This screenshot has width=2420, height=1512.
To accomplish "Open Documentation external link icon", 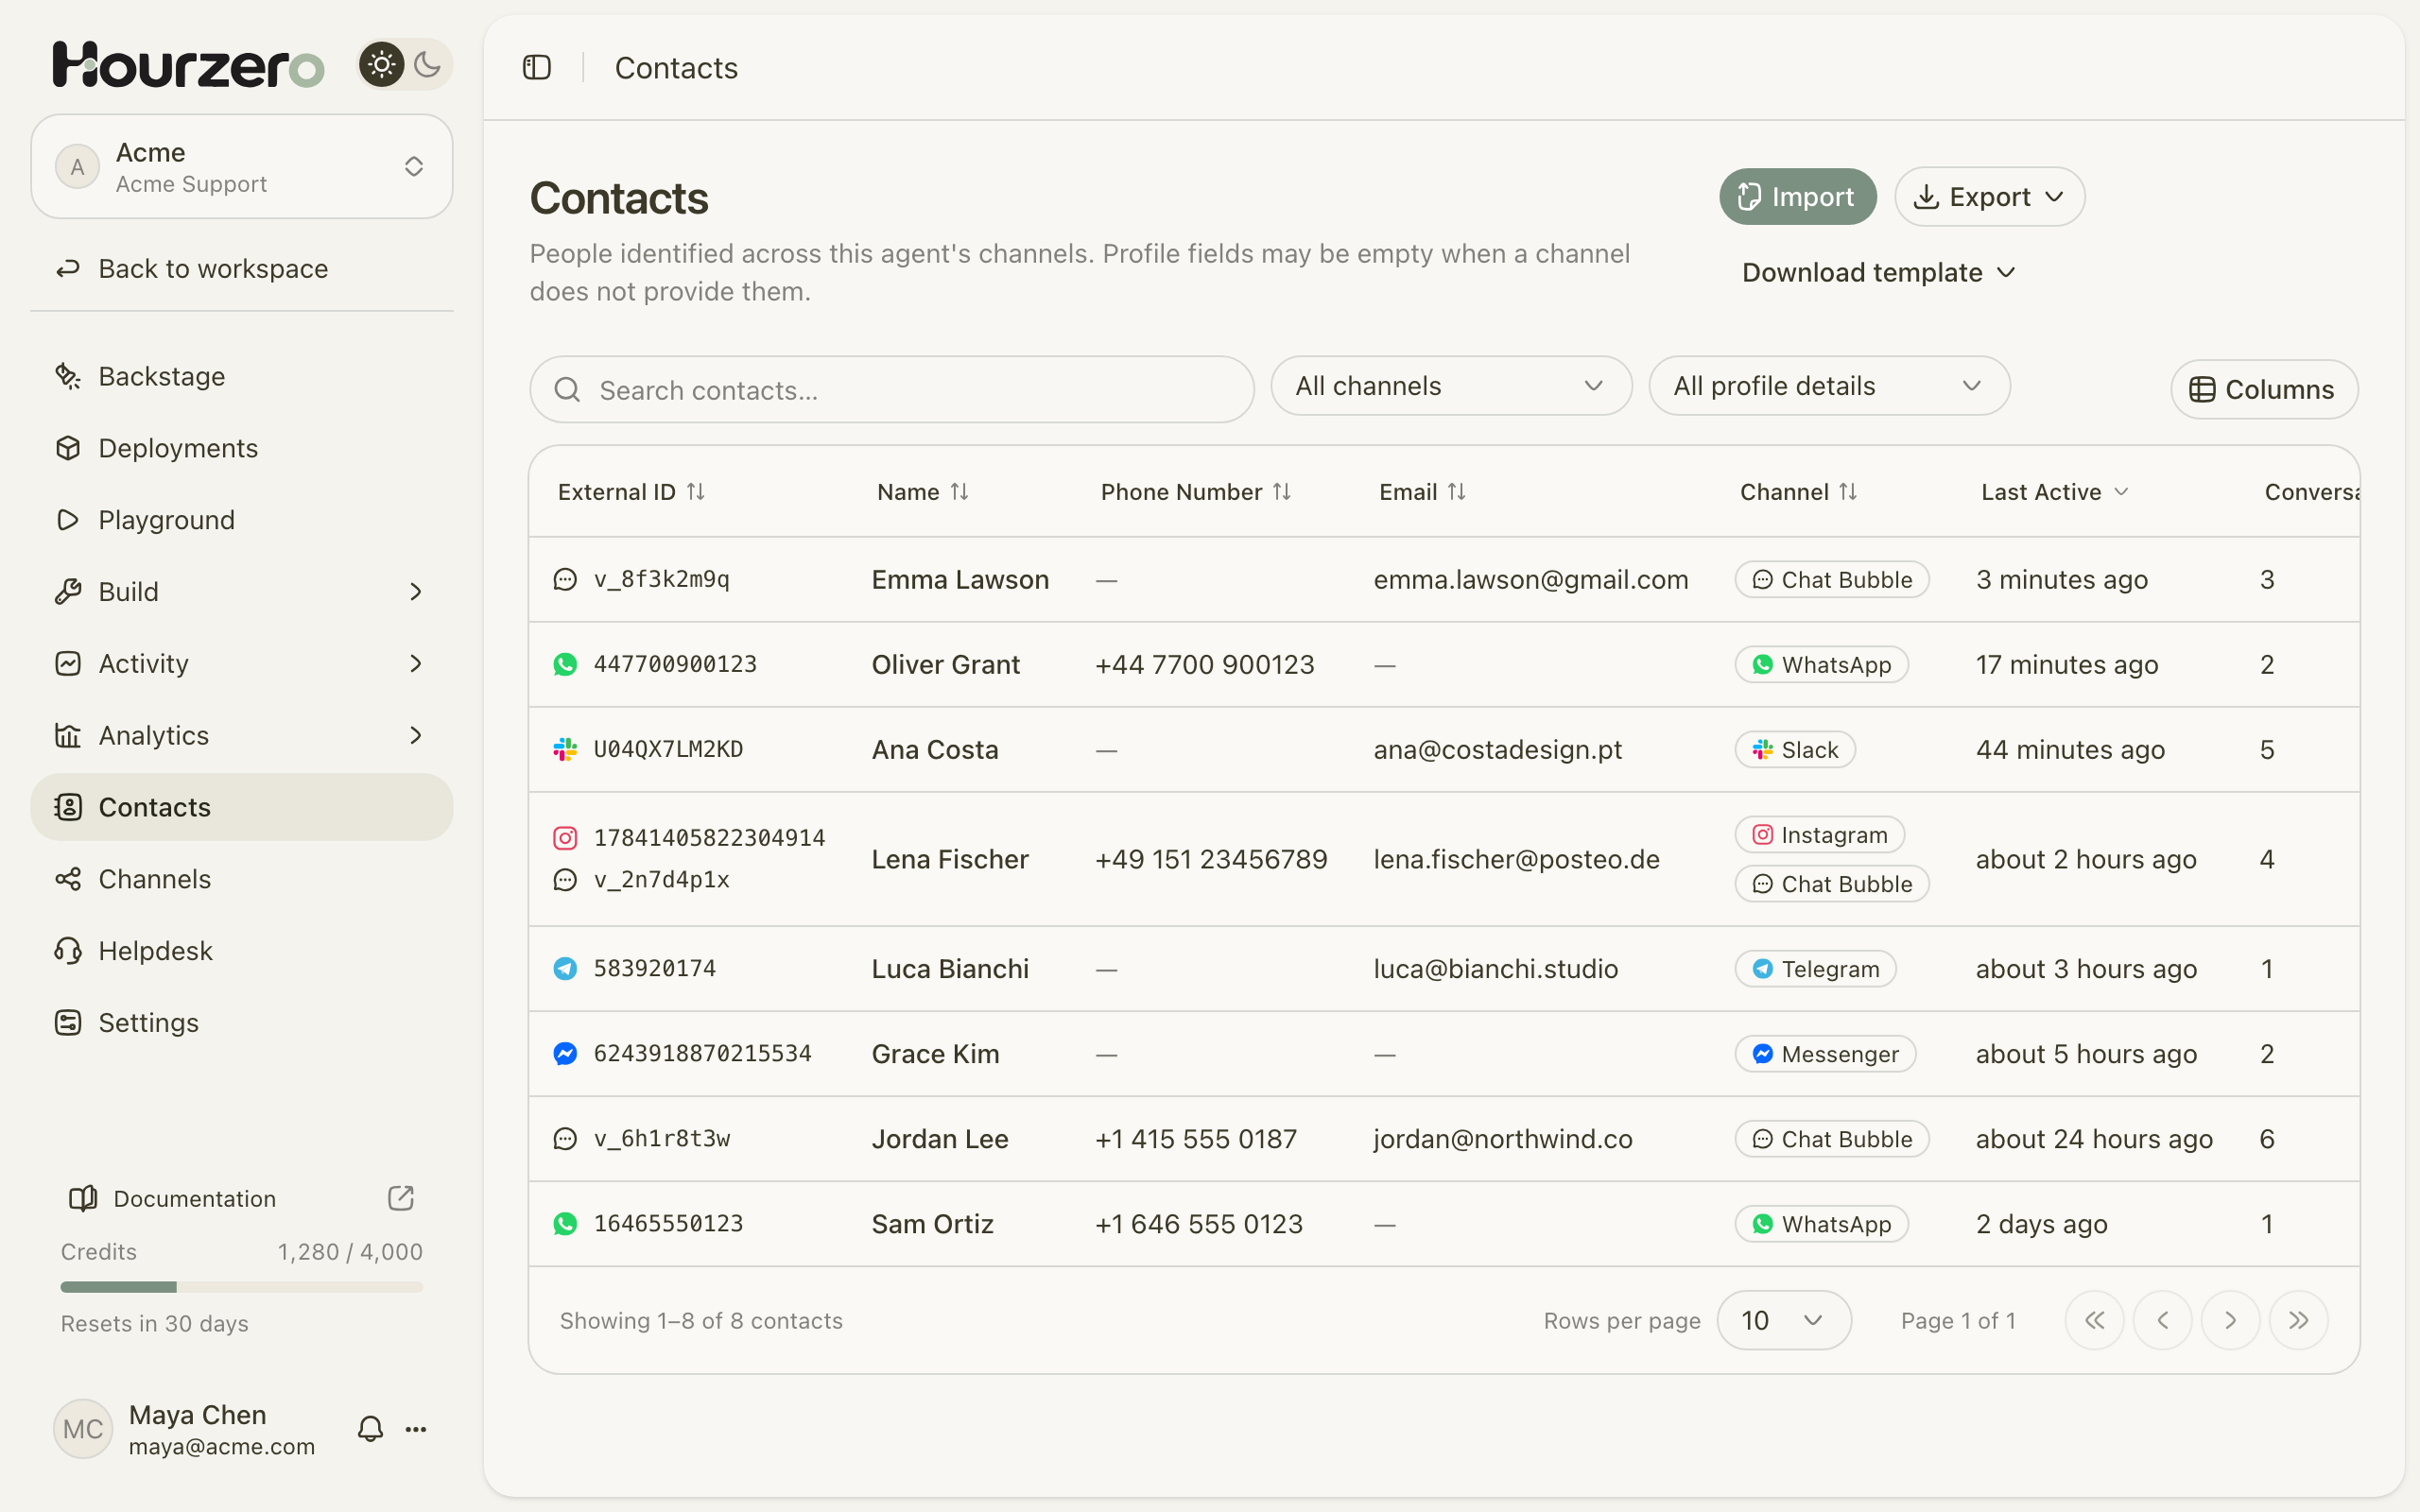I will (x=401, y=1198).
